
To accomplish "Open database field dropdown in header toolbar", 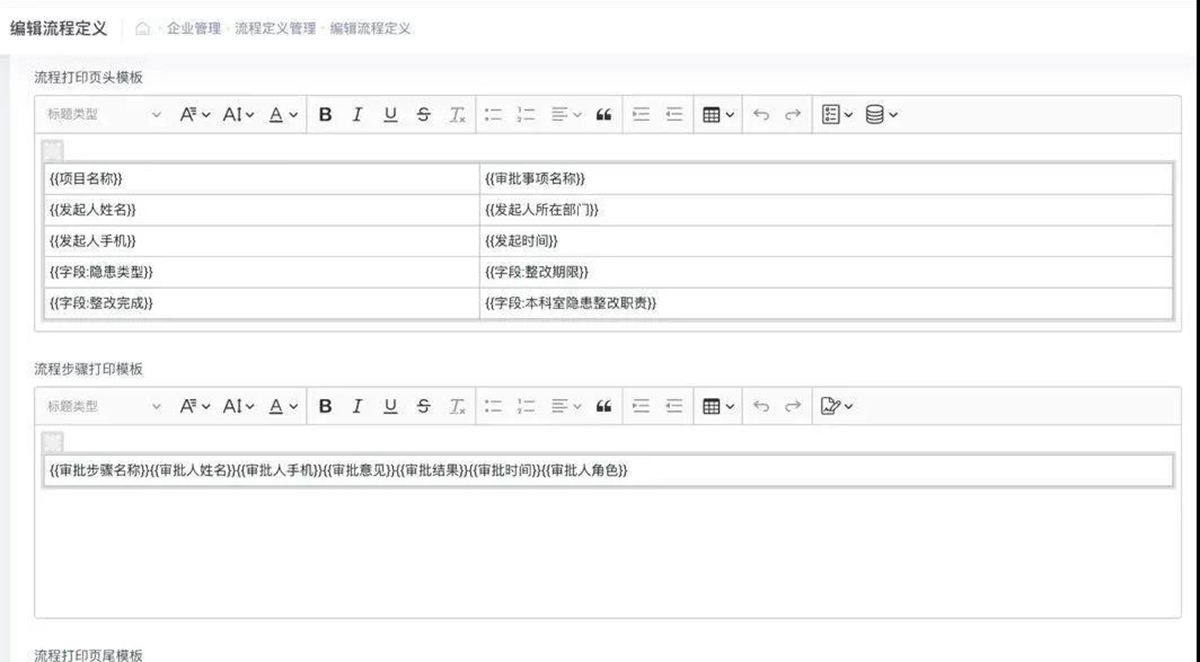I will (x=881, y=115).
